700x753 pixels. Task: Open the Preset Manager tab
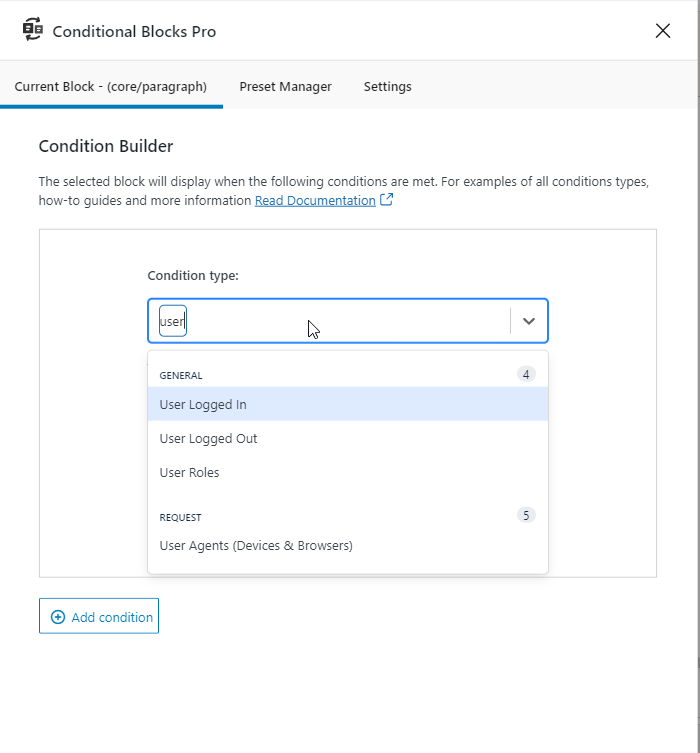tap(285, 86)
